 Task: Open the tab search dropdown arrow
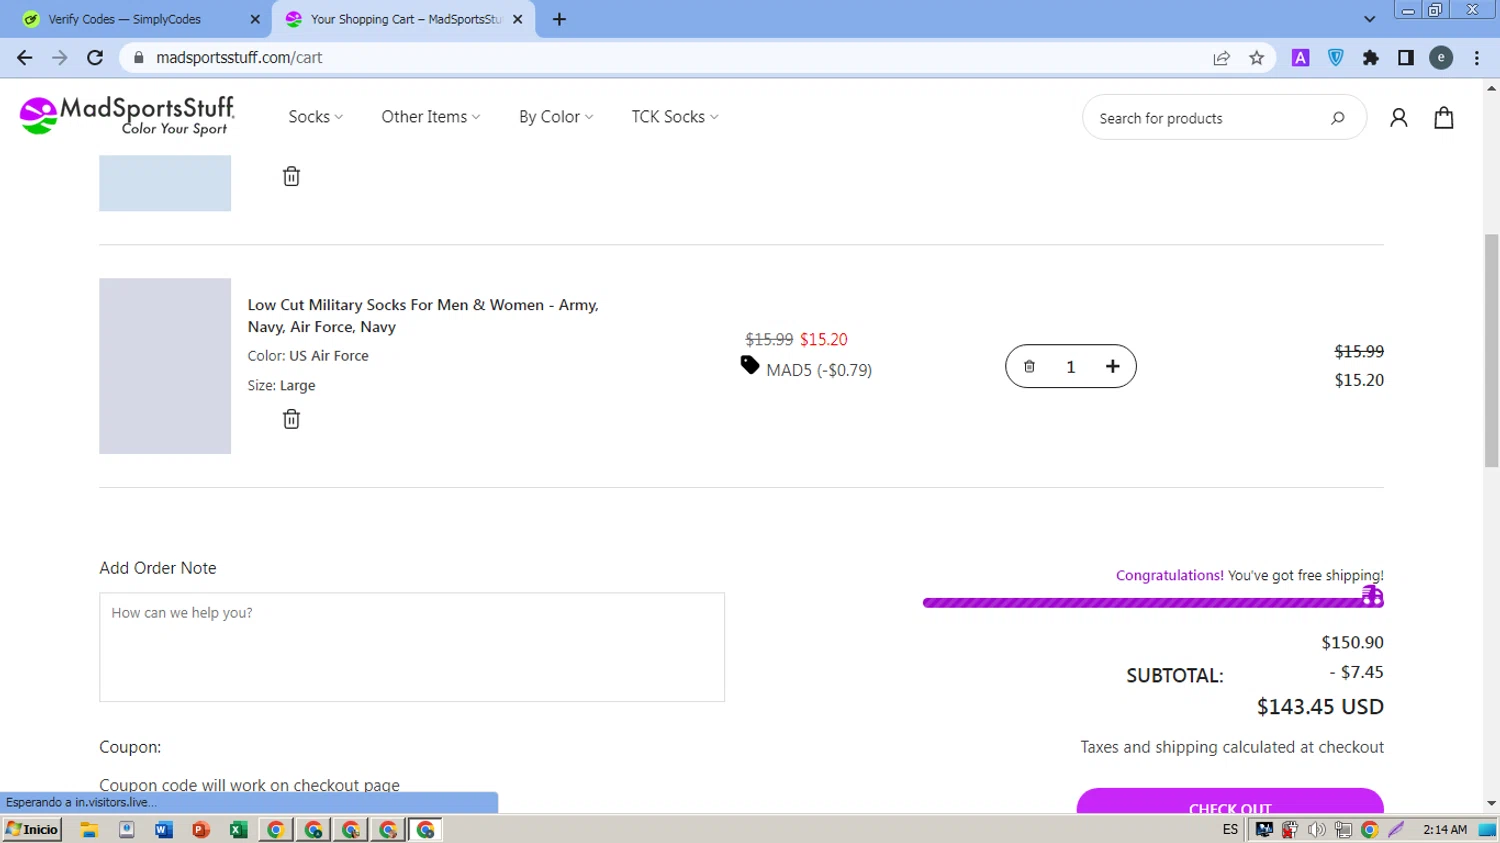tap(1369, 19)
